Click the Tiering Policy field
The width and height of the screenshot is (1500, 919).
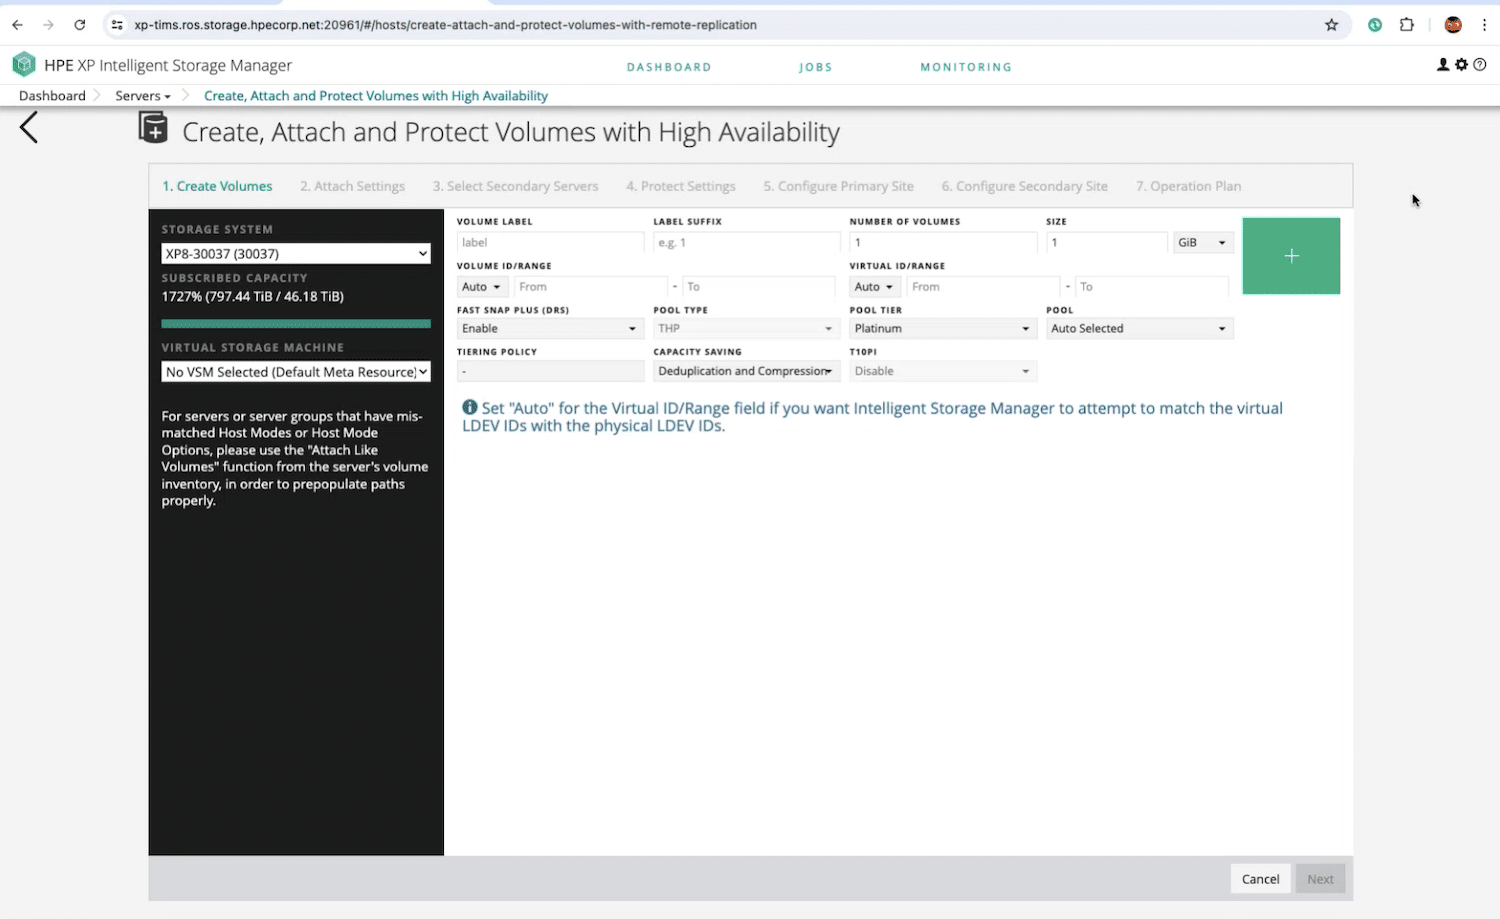pos(550,371)
